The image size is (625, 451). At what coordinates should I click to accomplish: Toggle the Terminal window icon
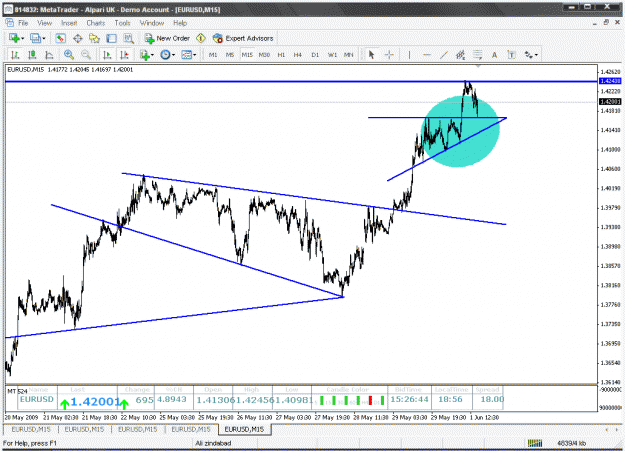point(111,38)
